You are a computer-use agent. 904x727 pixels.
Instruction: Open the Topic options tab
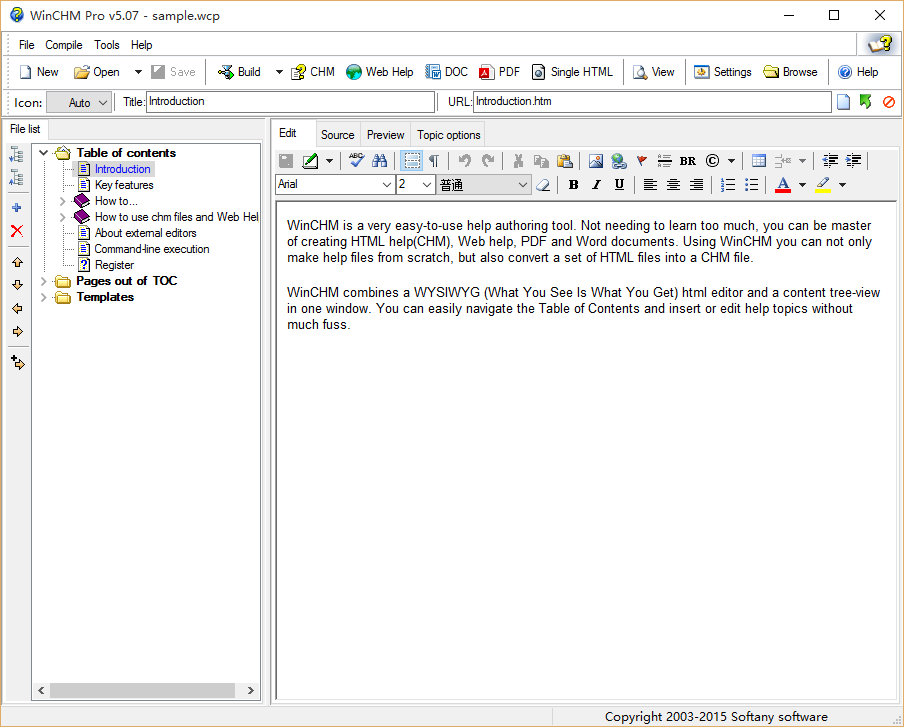tap(449, 134)
